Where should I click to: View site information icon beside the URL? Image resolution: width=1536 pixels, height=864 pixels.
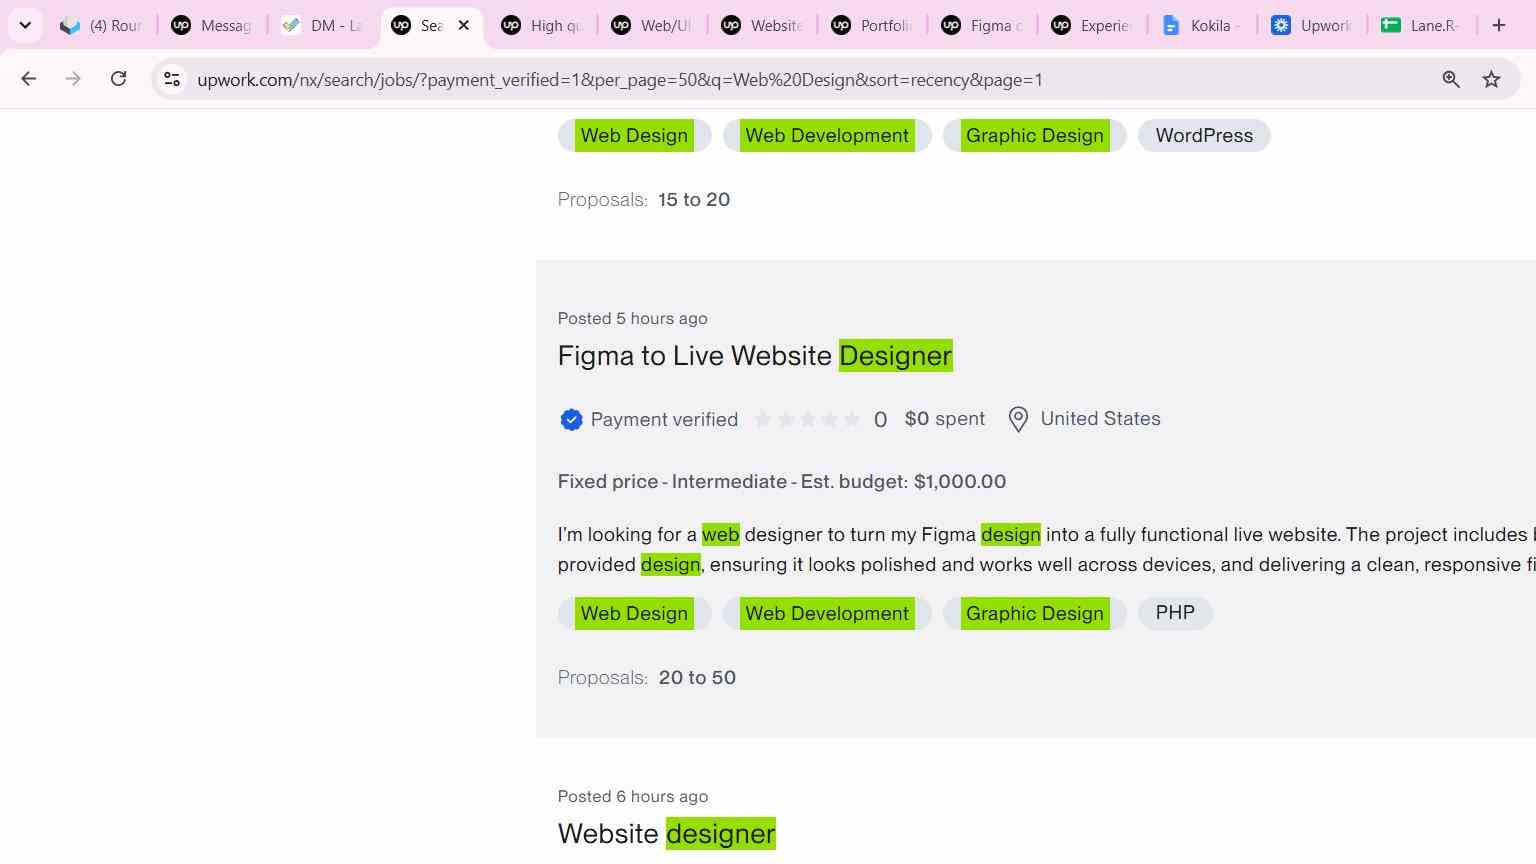pyautogui.click(x=172, y=79)
